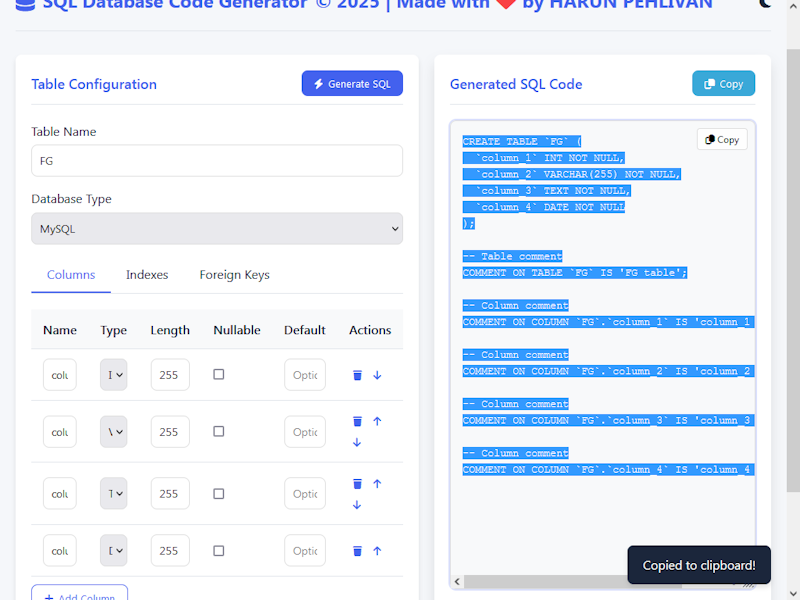Viewport: 800px width, 600px height.
Task: Click trash icon in the second column row
Action: [x=357, y=422]
